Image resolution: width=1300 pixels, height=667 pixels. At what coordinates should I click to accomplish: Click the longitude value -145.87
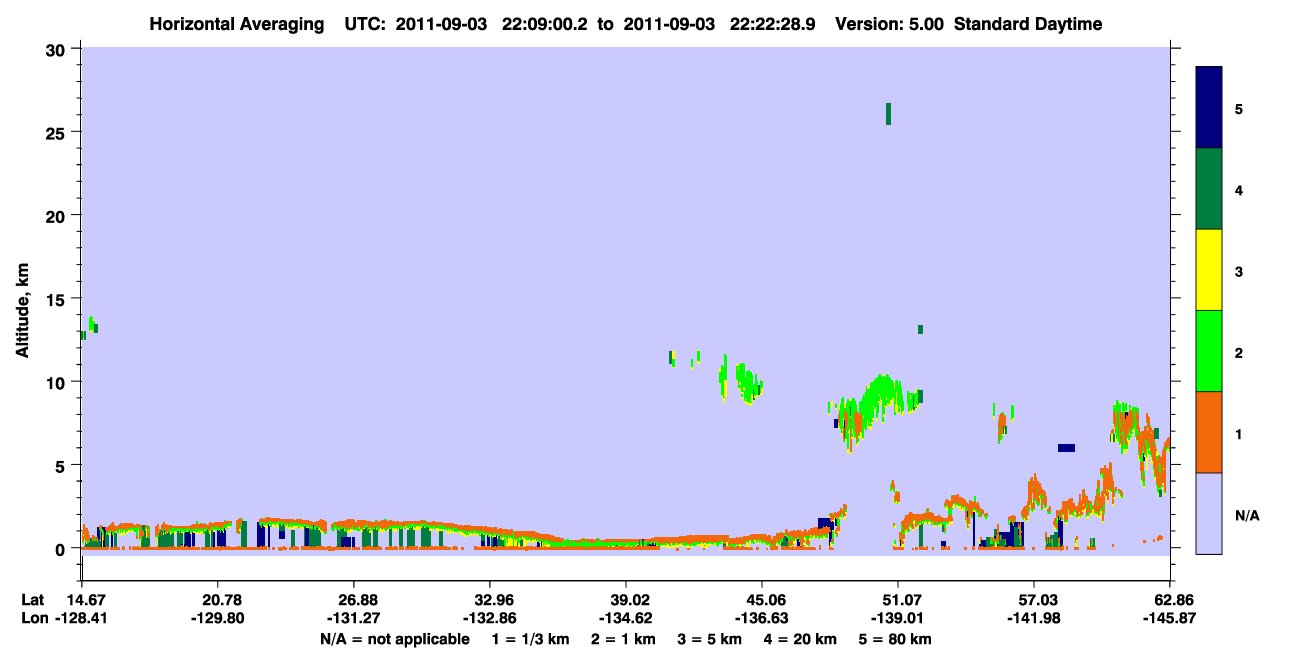pyautogui.click(x=1170, y=619)
